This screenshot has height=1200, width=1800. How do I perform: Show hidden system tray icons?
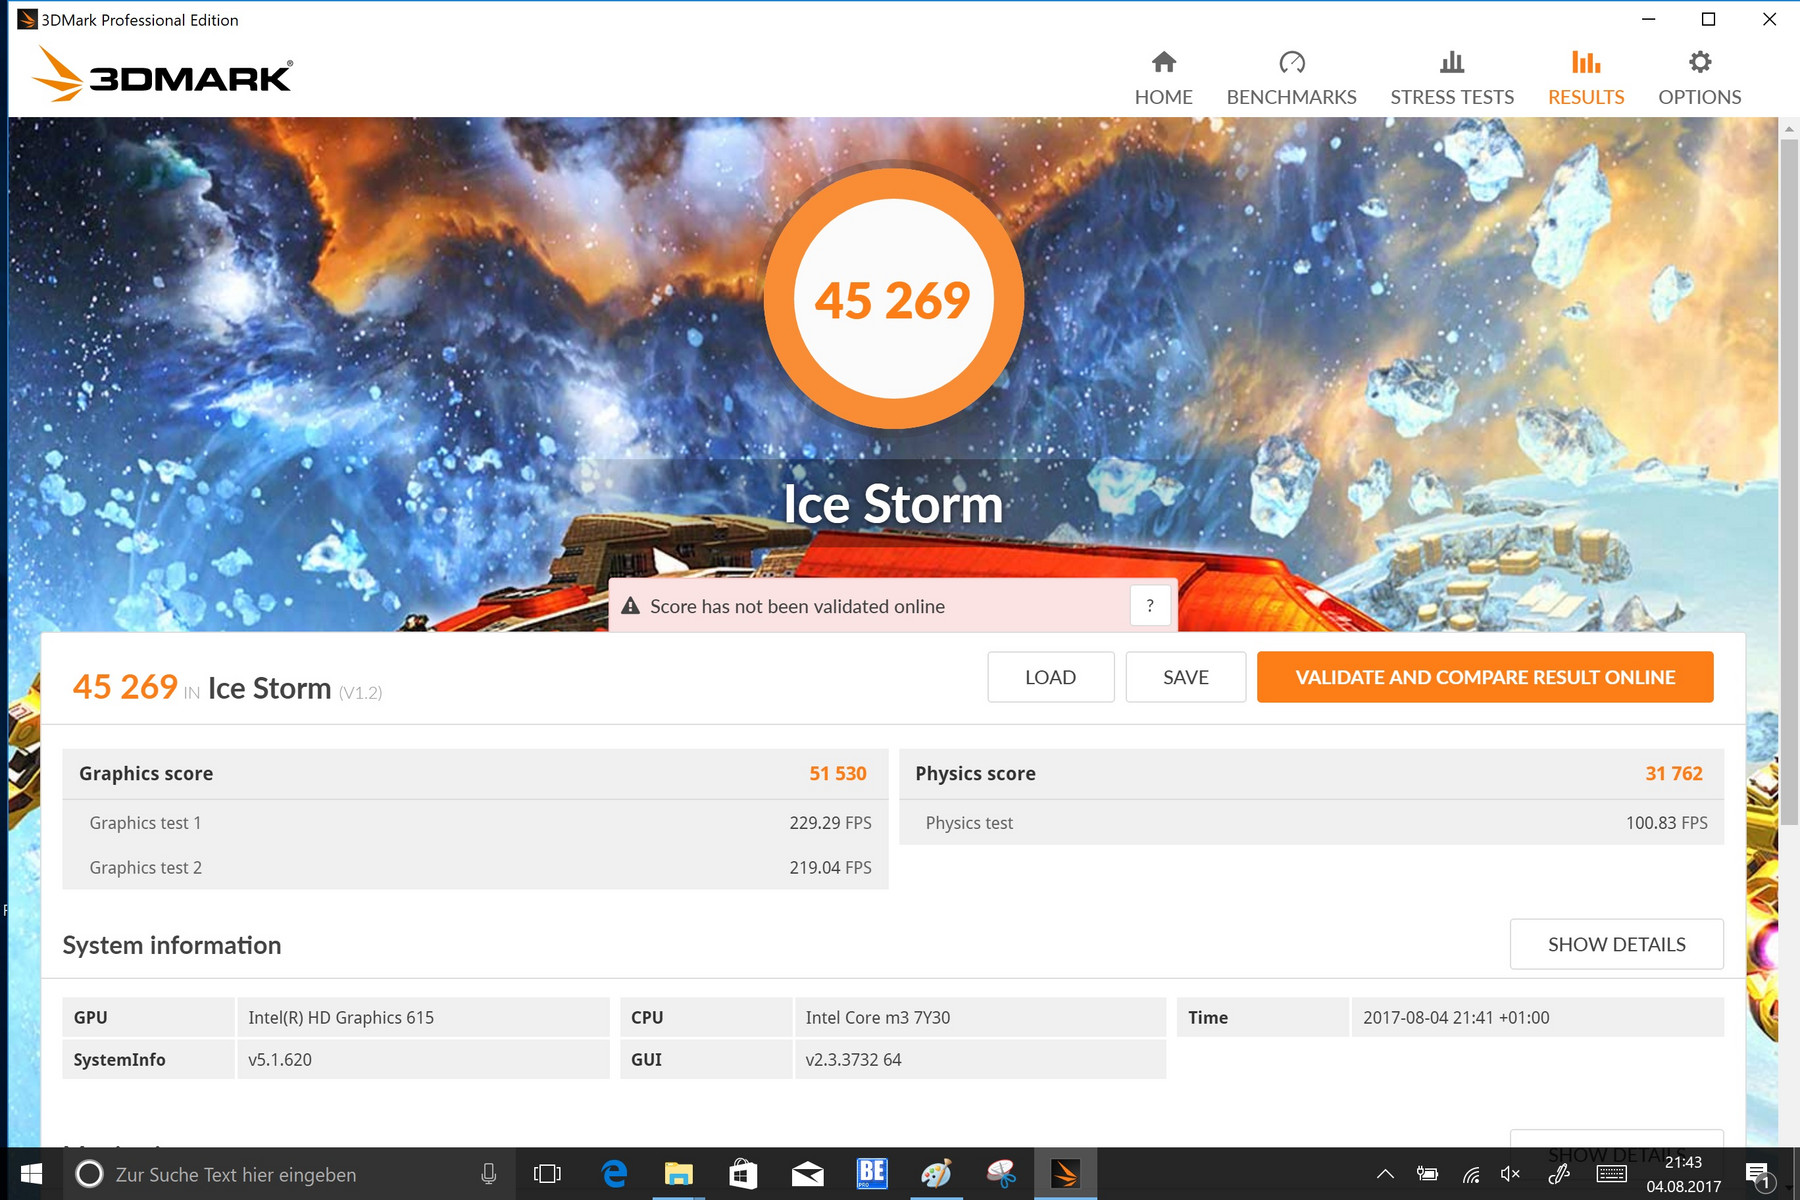click(x=1385, y=1174)
